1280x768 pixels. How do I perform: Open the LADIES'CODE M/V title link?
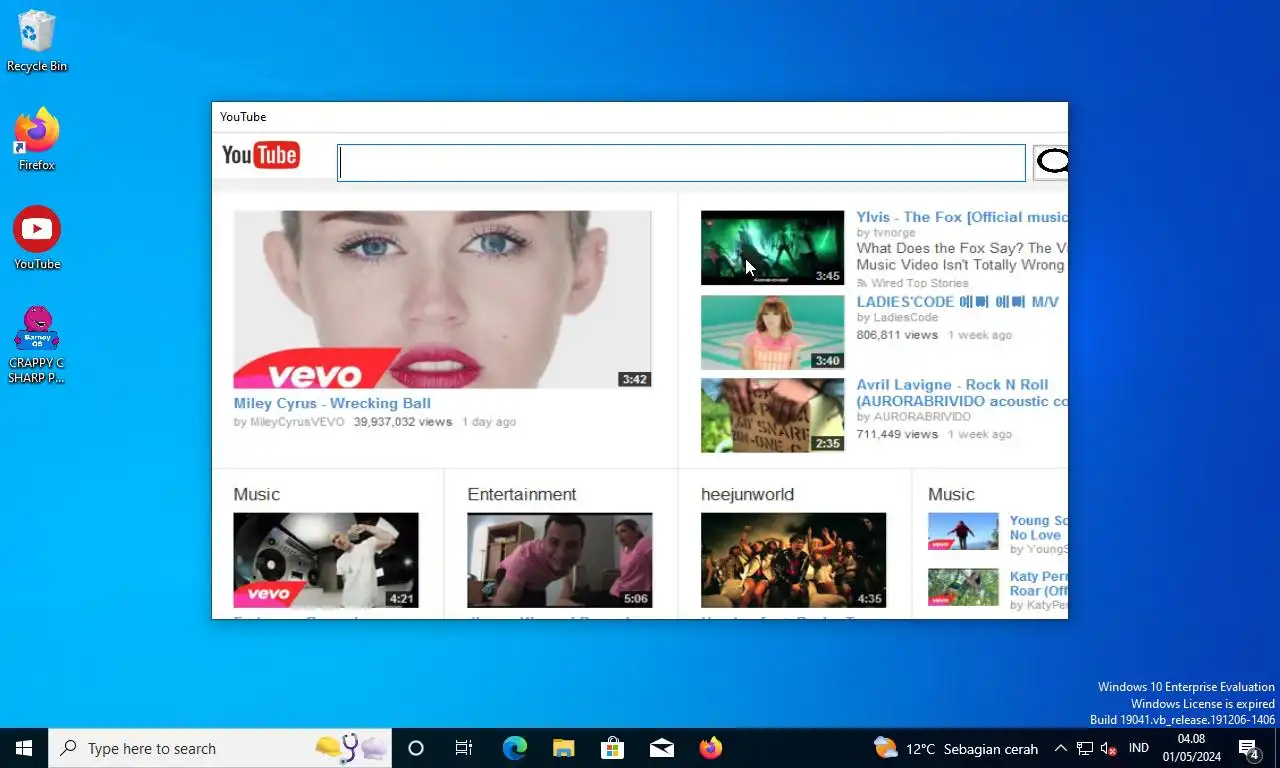click(957, 302)
